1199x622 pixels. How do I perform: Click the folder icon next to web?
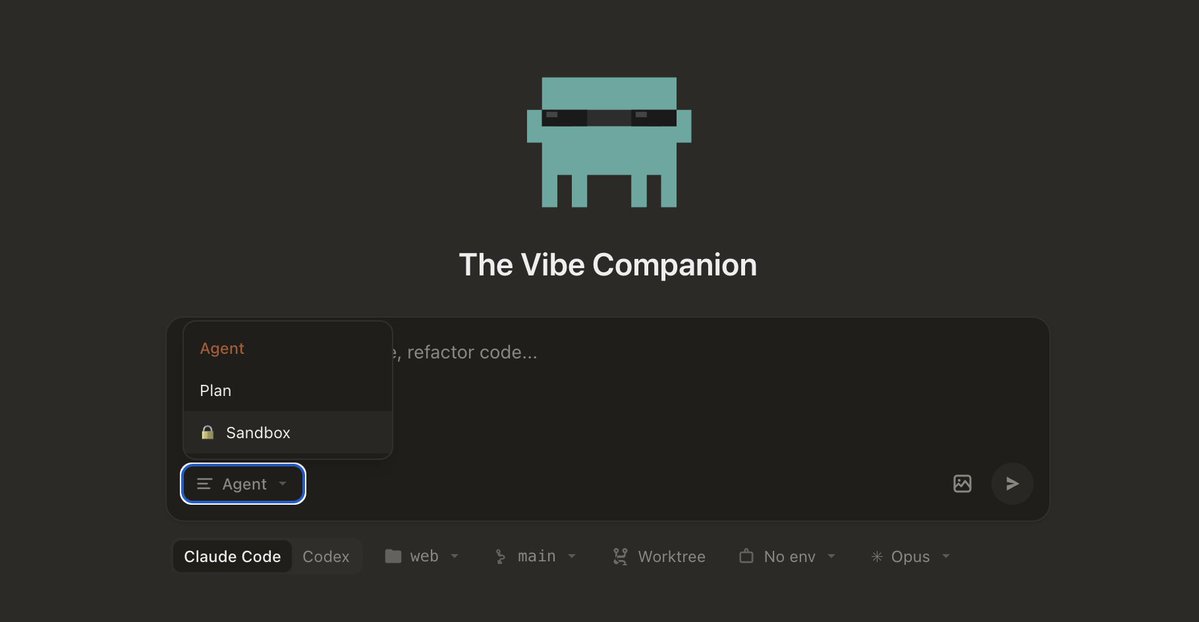tap(393, 555)
